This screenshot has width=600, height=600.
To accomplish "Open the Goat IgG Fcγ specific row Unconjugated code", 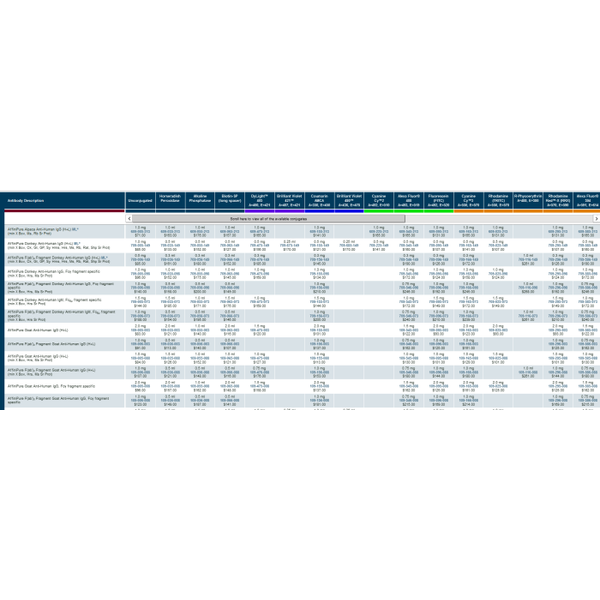I will (140, 386).
